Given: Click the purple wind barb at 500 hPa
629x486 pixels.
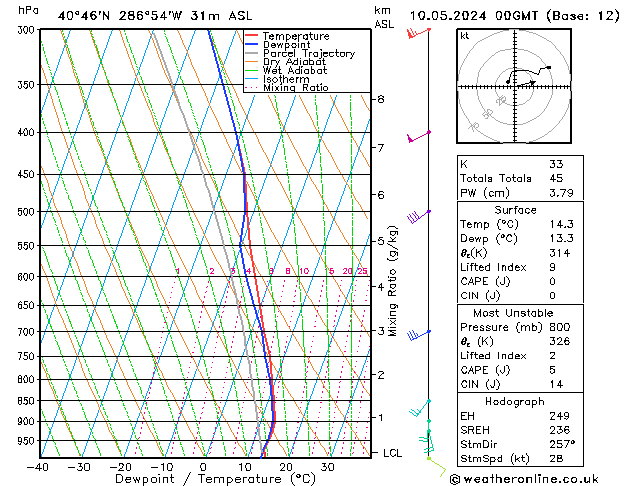Looking at the screenshot, I should point(419,217).
